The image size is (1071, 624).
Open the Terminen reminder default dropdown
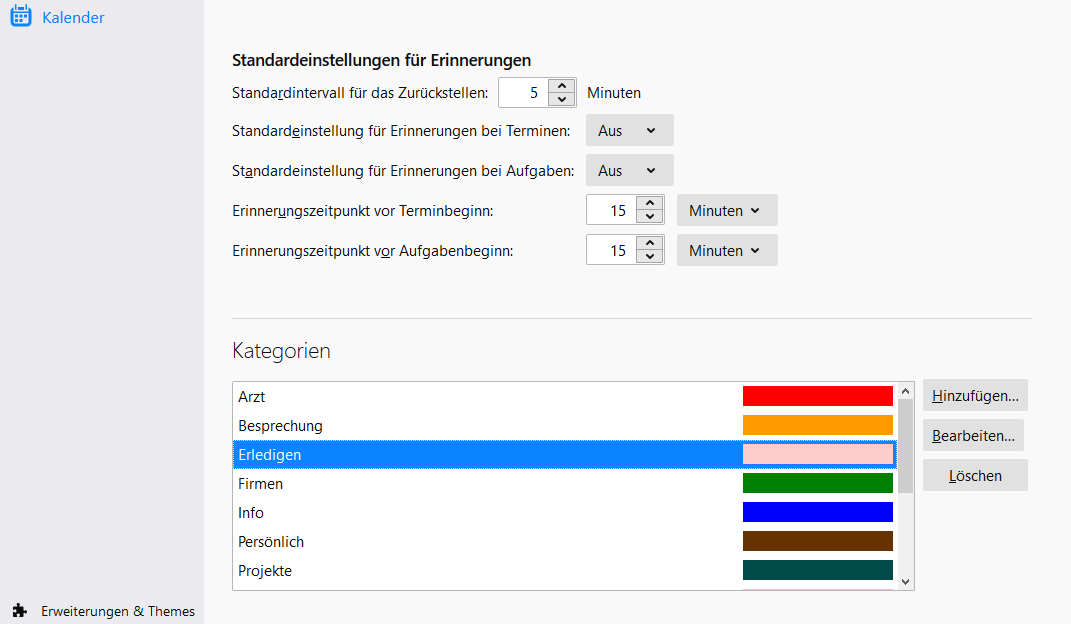tap(629, 131)
